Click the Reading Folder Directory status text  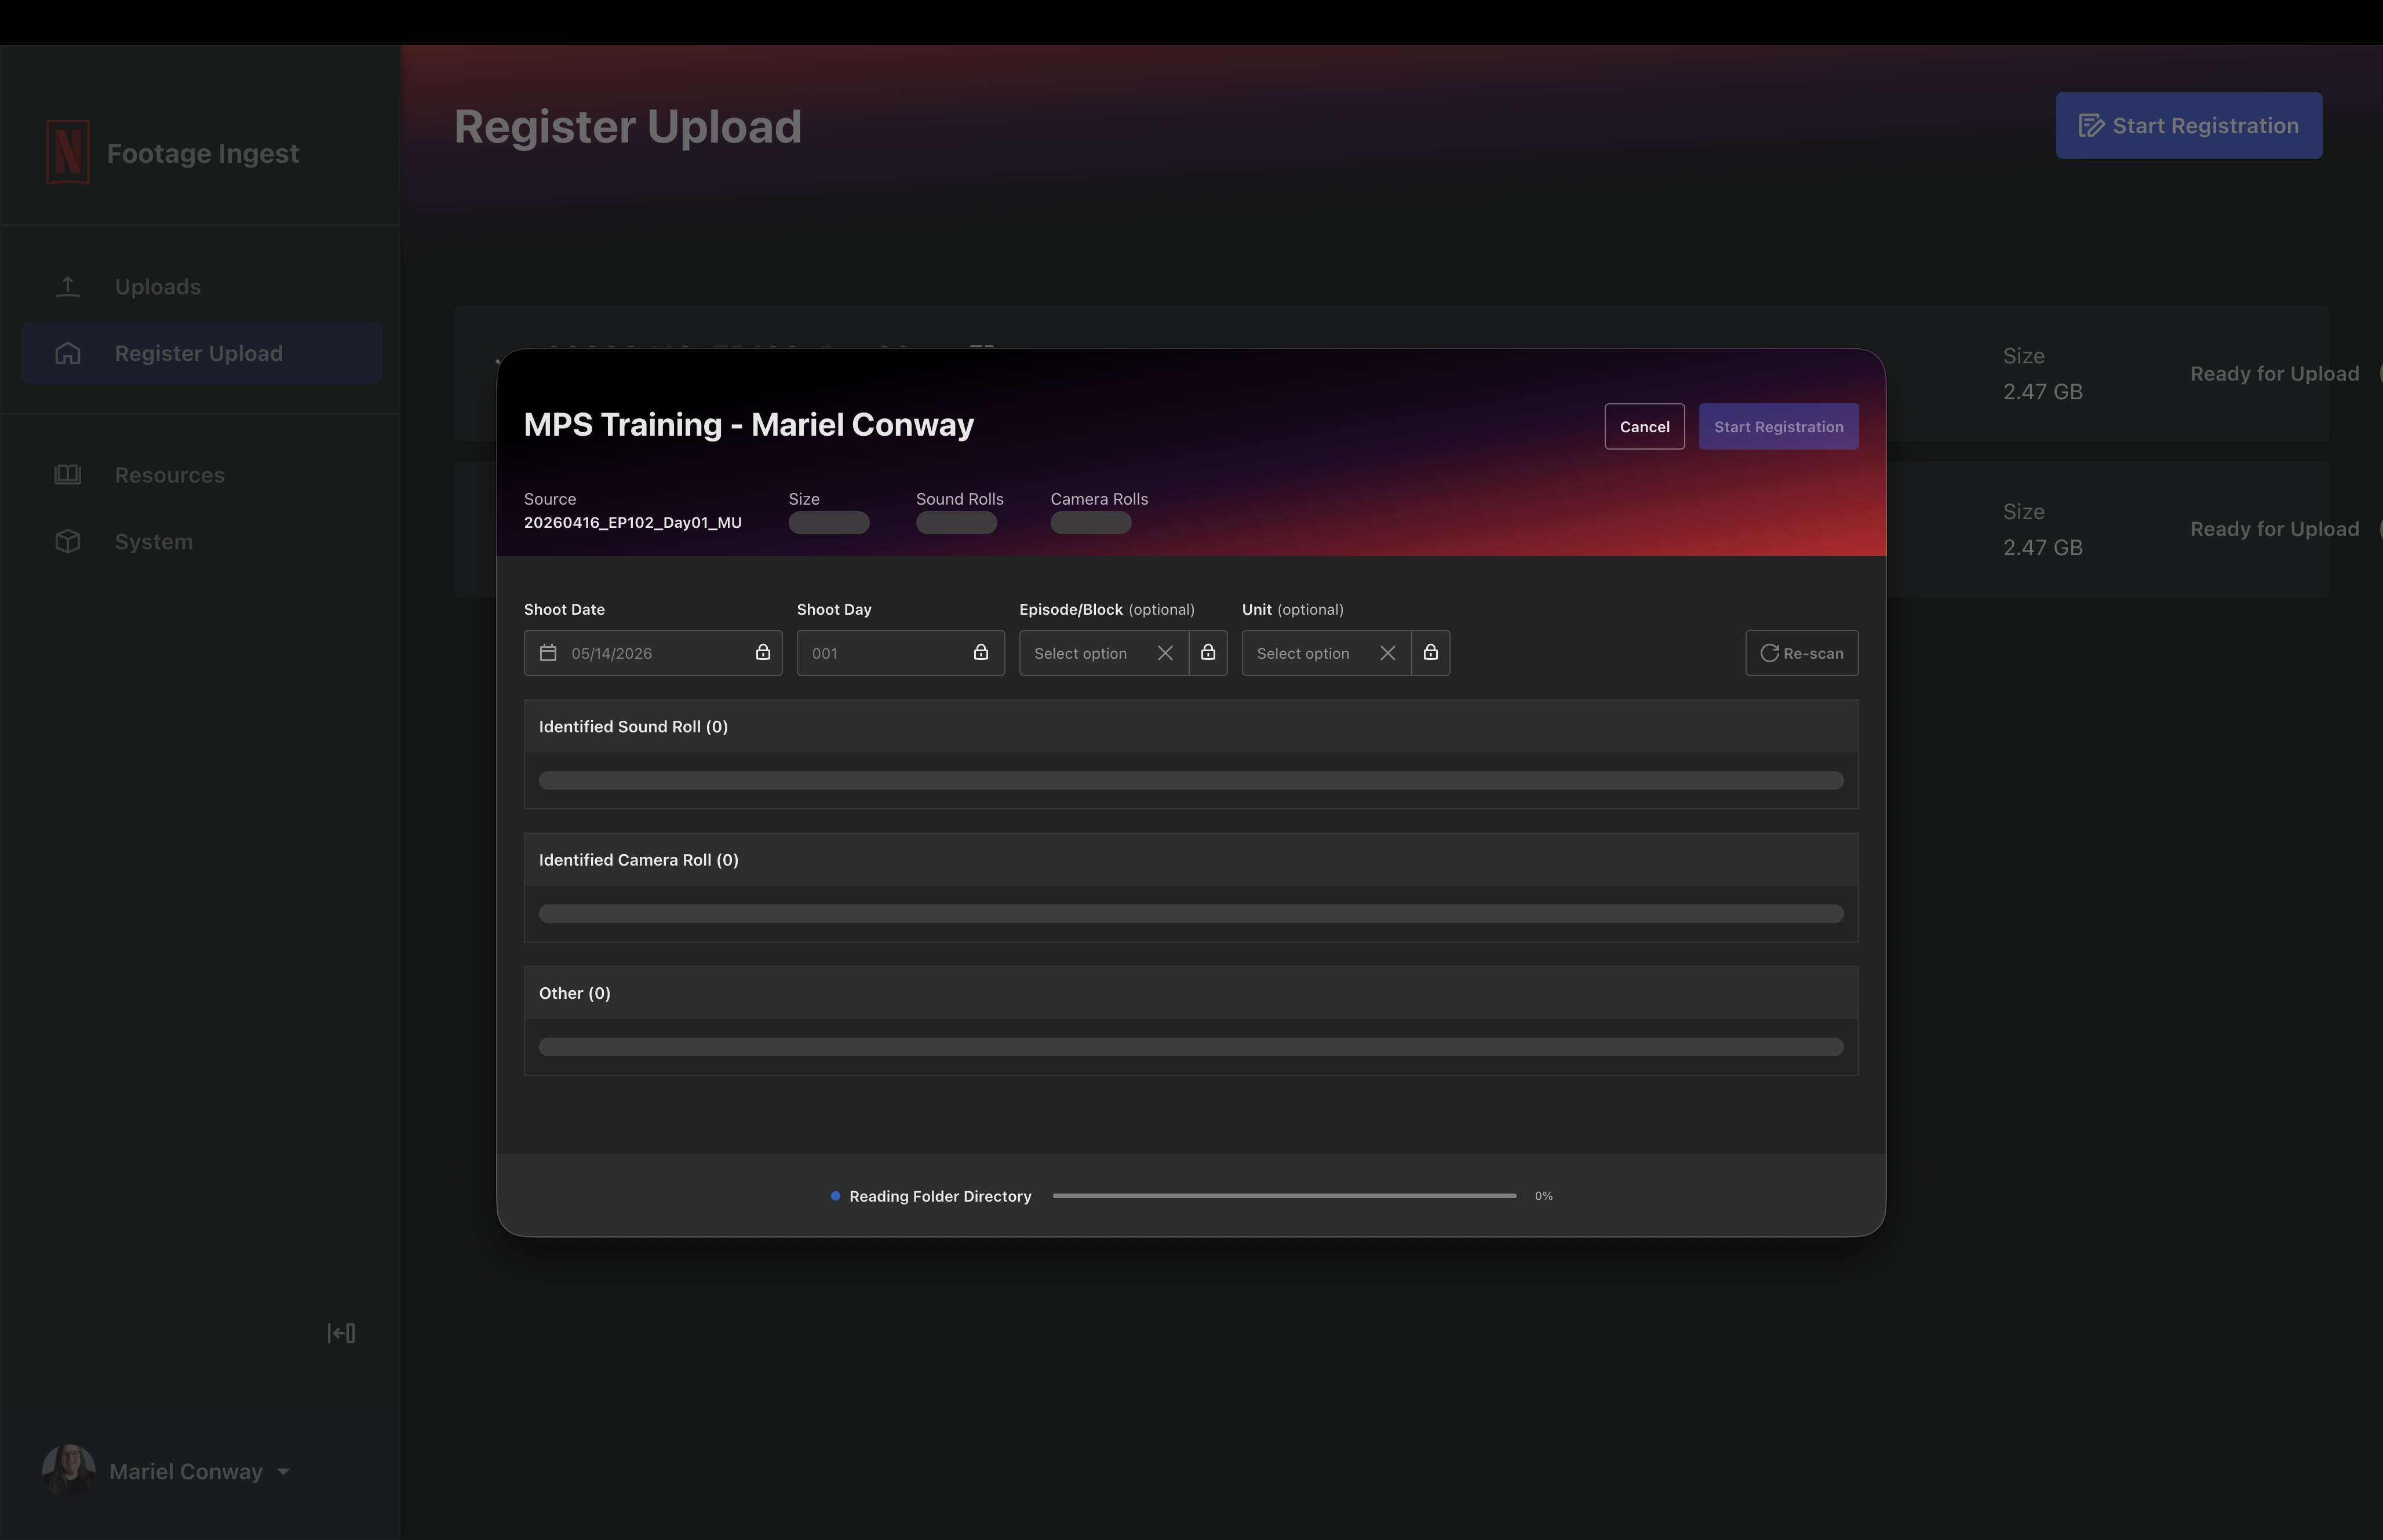[940, 1196]
